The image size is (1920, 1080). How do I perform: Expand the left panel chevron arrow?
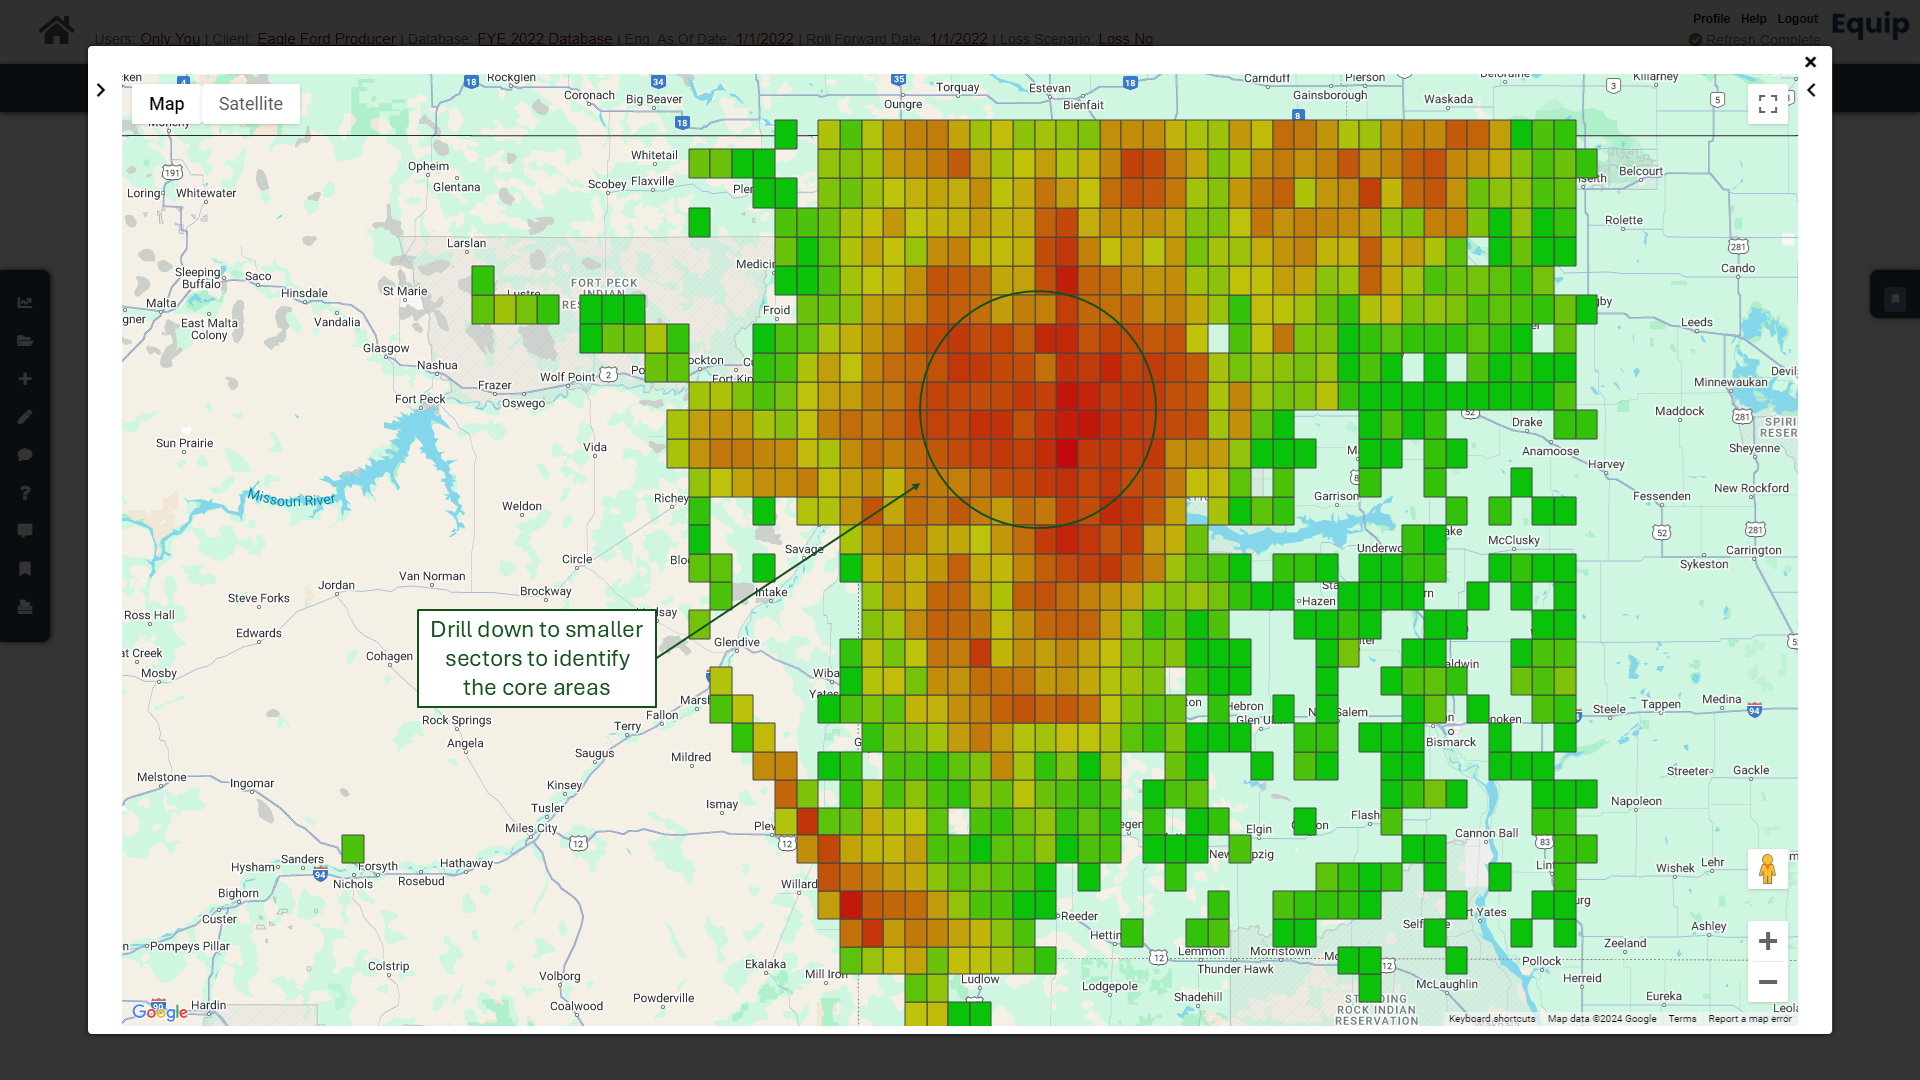[x=101, y=90]
